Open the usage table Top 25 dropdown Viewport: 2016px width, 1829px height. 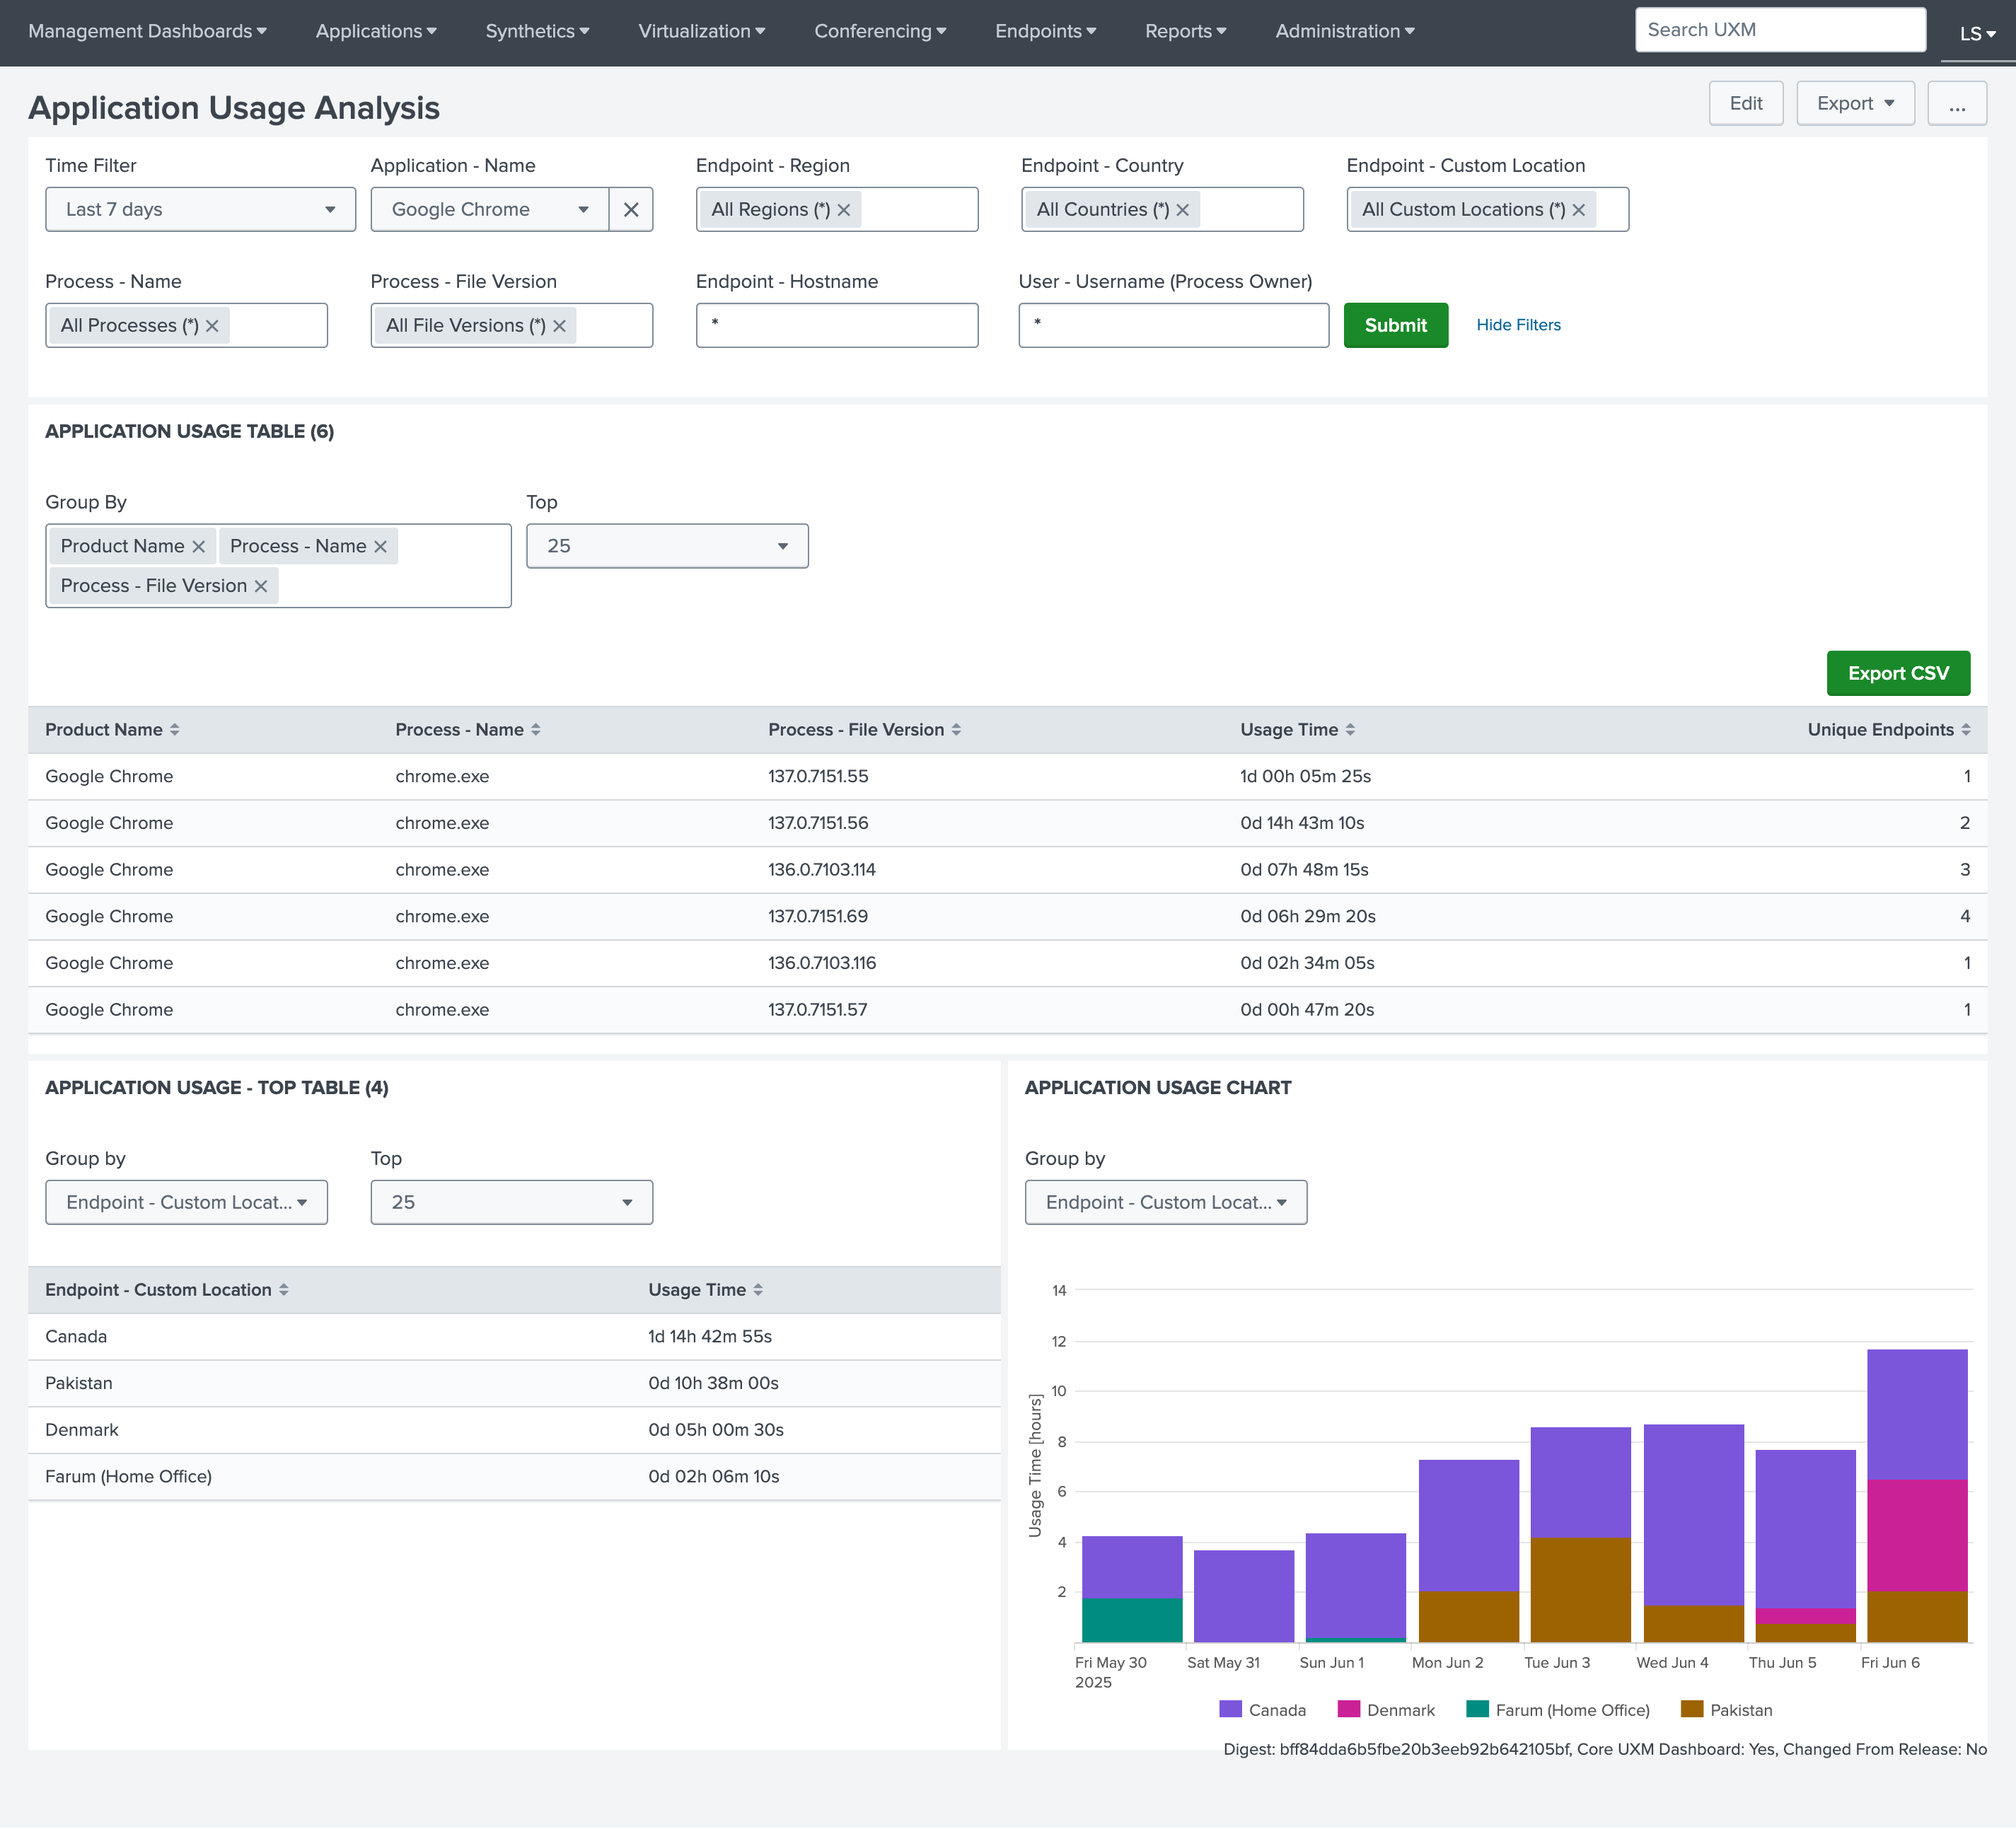click(667, 546)
